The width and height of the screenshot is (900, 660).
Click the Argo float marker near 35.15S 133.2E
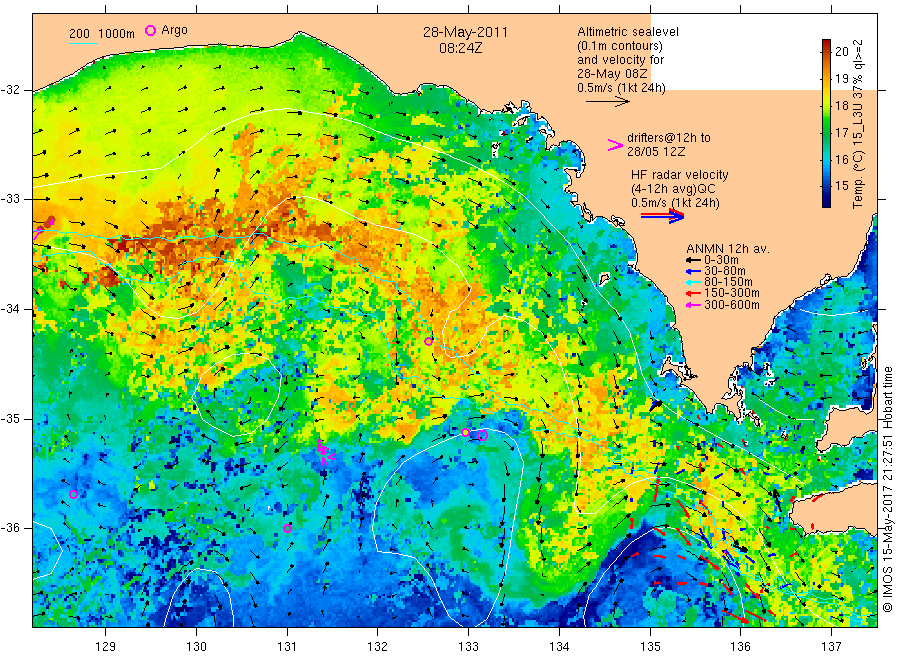(483, 436)
